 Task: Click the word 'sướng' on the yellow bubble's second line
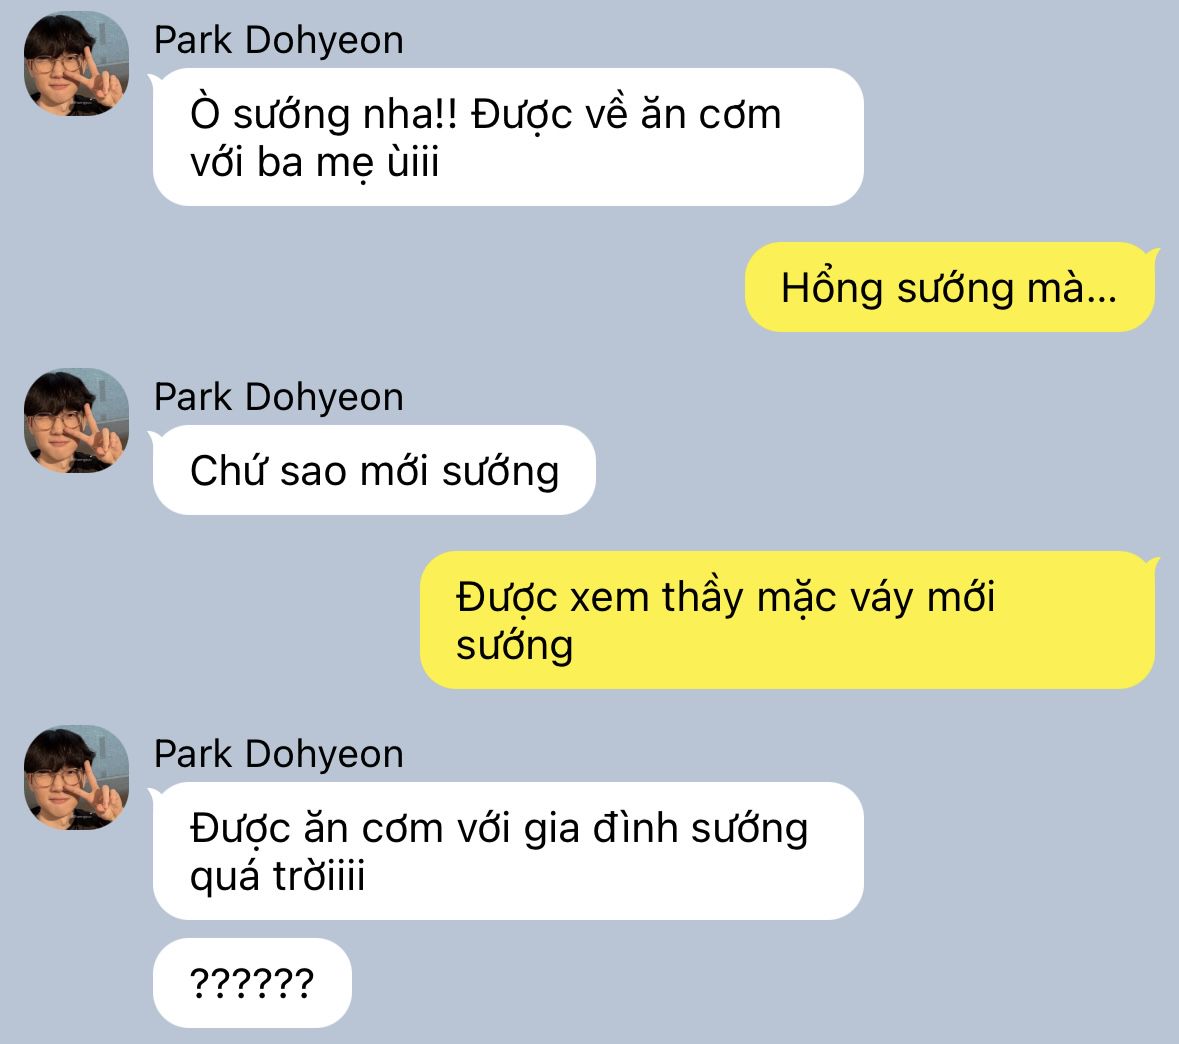514,647
